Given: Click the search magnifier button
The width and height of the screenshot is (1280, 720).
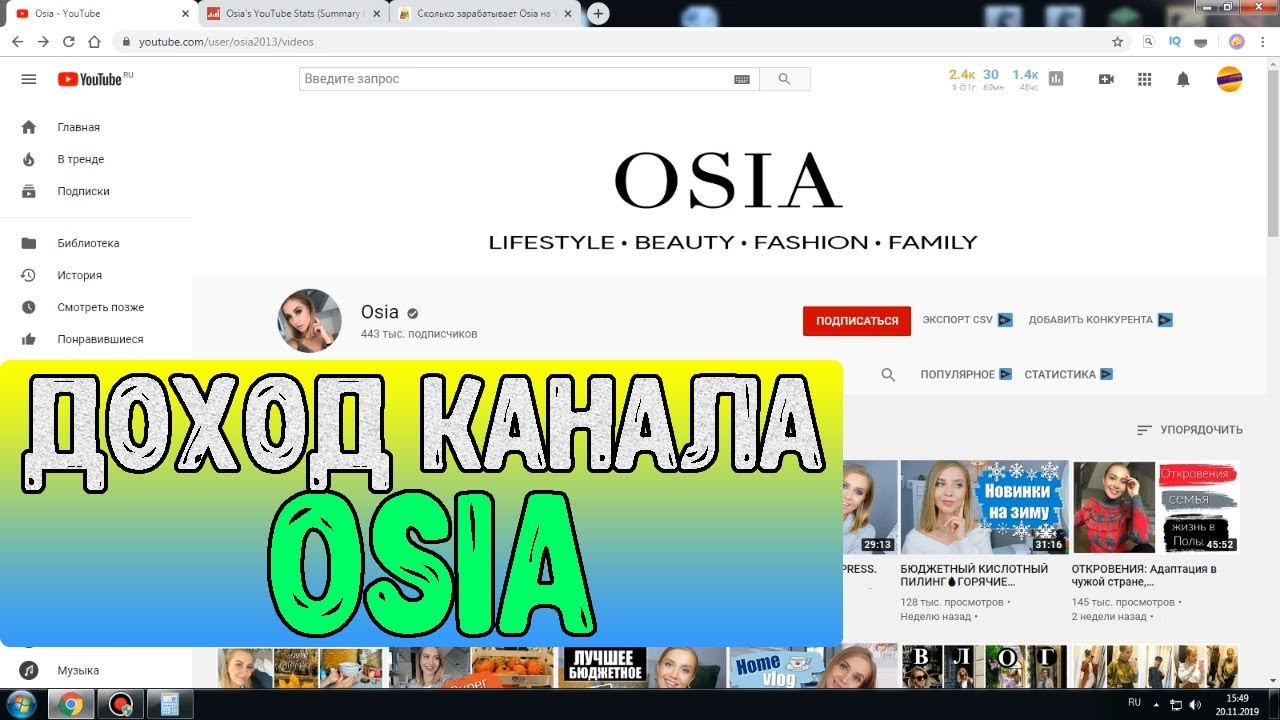Looking at the screenshot, I should pyautogui.click(x=784, y=79).
